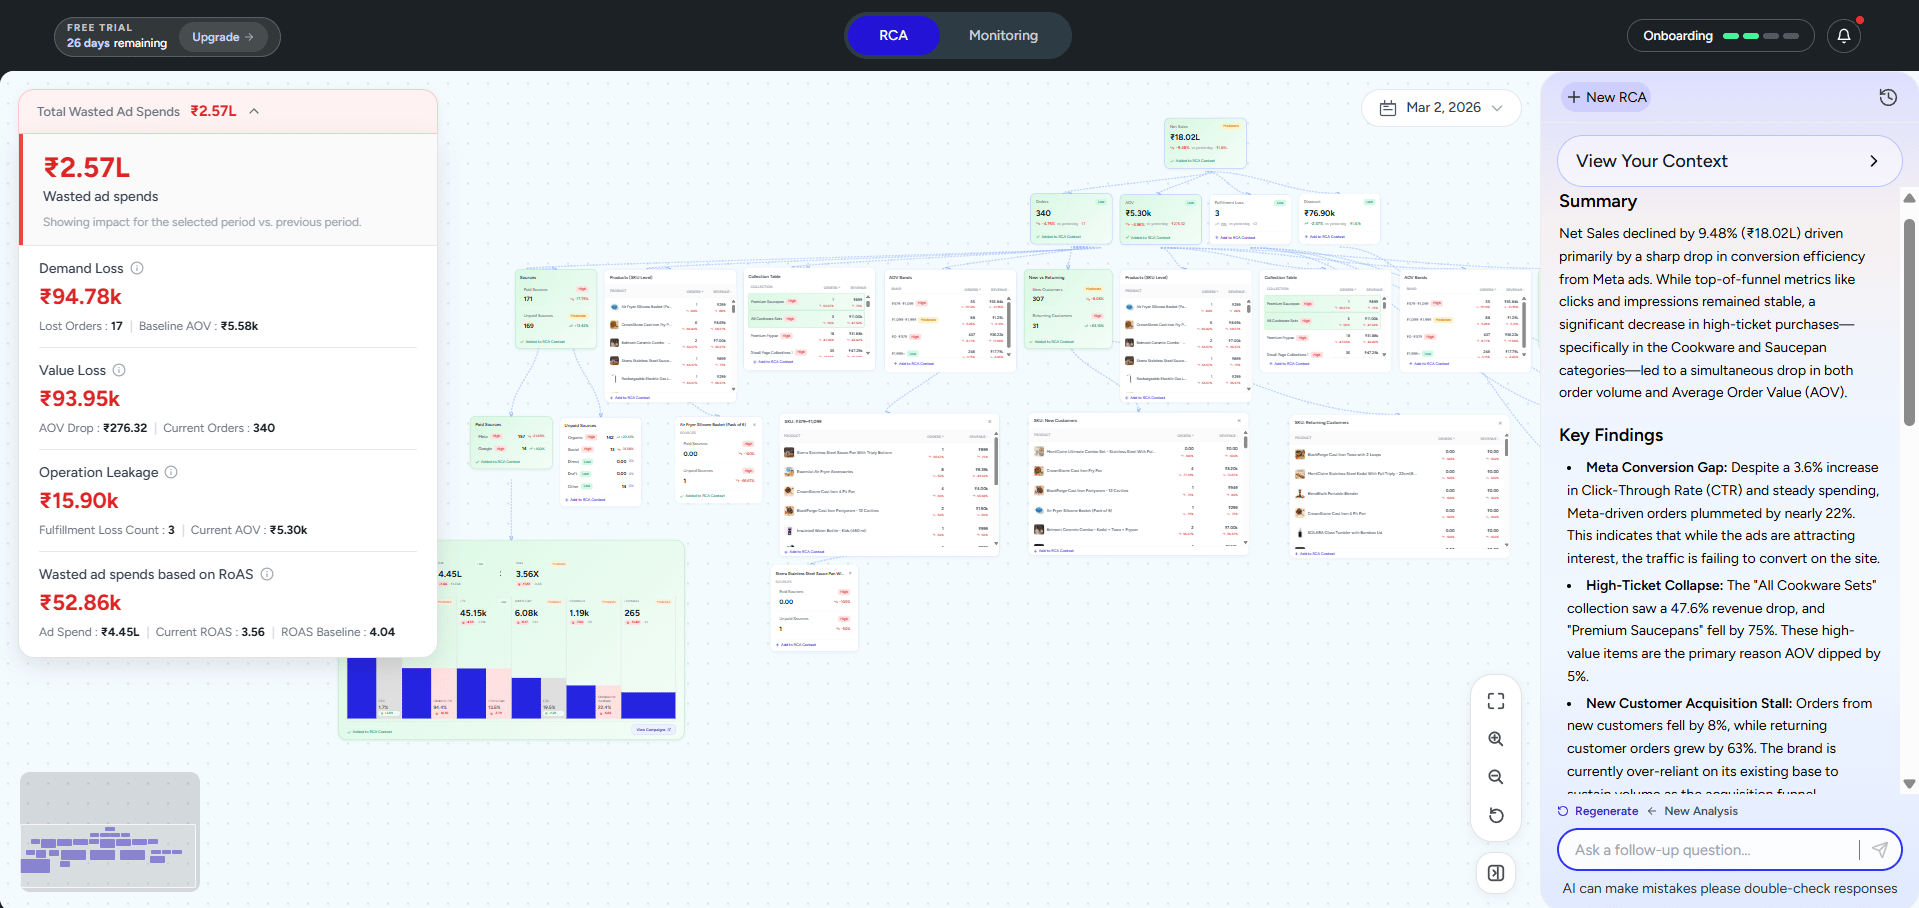Image resolution: width=1919 pixels, height=908 pixels.
Task: Open the notifications bell
Action: pos(1844,36)
